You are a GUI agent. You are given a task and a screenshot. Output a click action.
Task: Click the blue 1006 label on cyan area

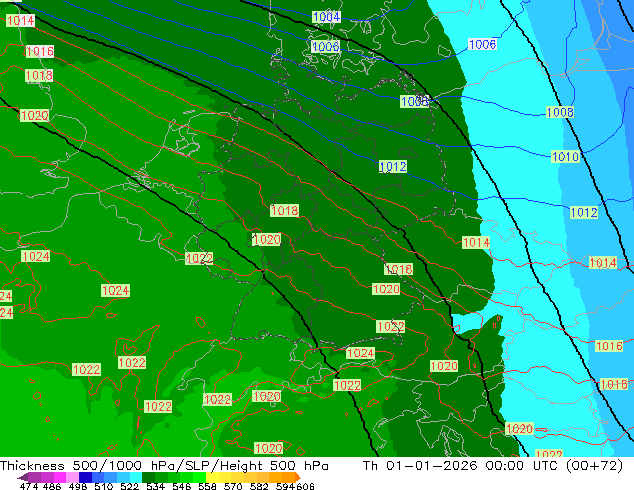[x=482, y=44]
